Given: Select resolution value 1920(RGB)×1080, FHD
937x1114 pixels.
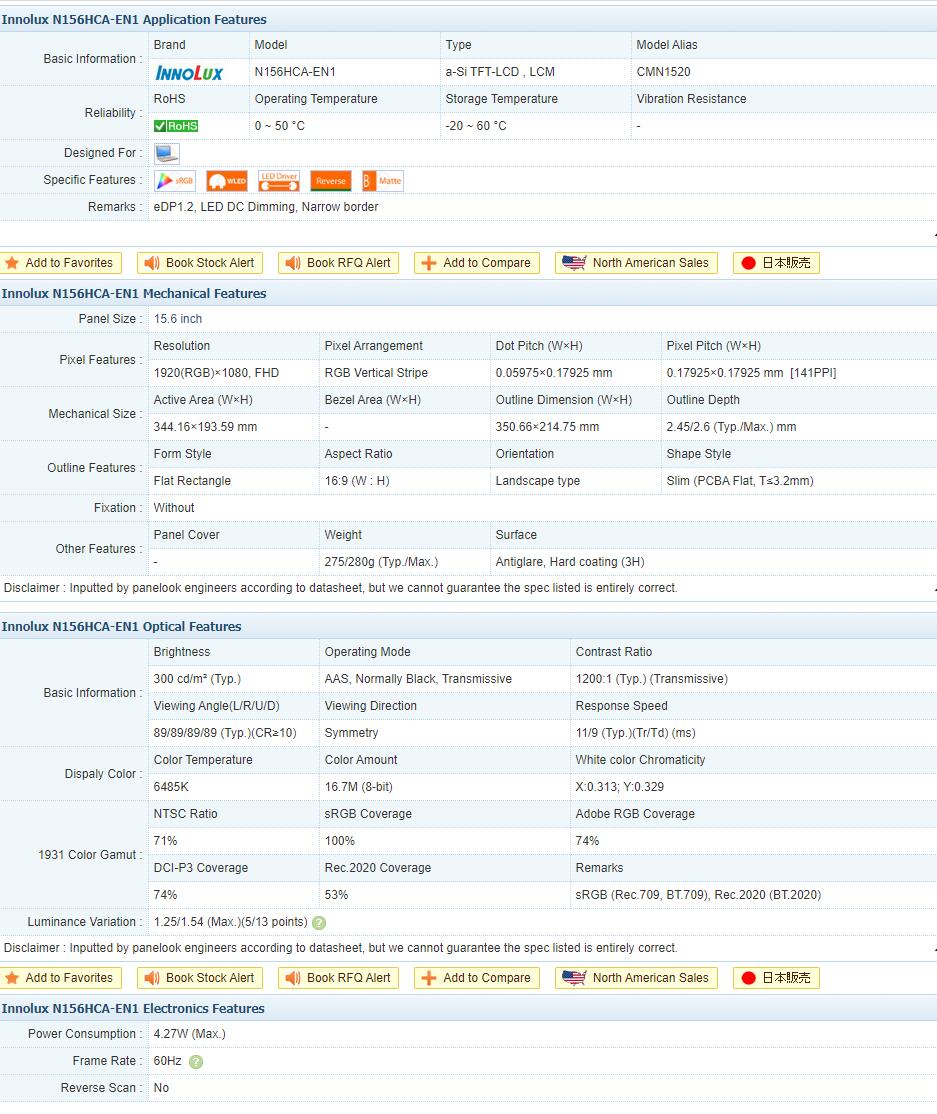Looking at the screenshot, I should [x=216, y=373].
